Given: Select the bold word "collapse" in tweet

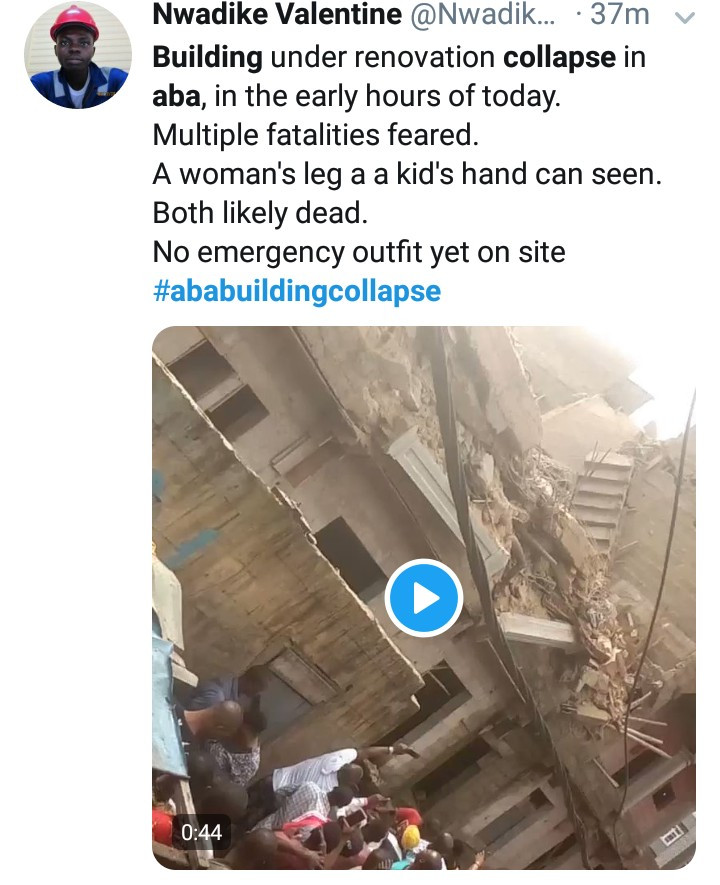Looking at the screenshot, I should (559, 57).
